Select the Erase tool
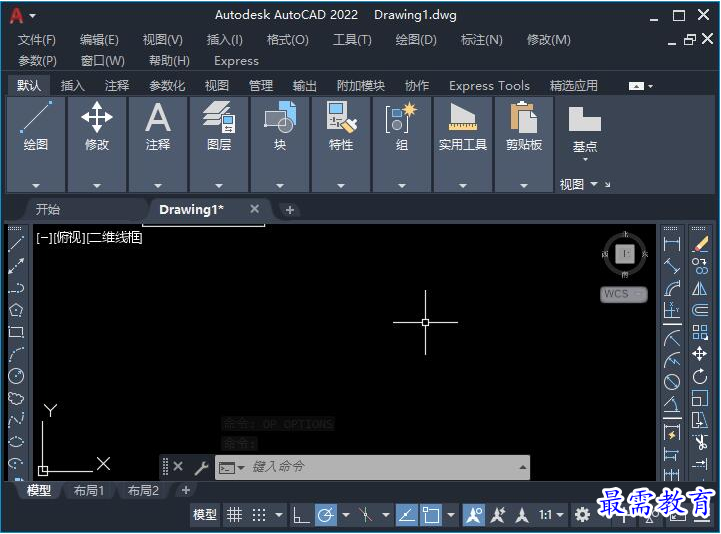Viewport: 721px width, 534px height. tap(700, 244)
